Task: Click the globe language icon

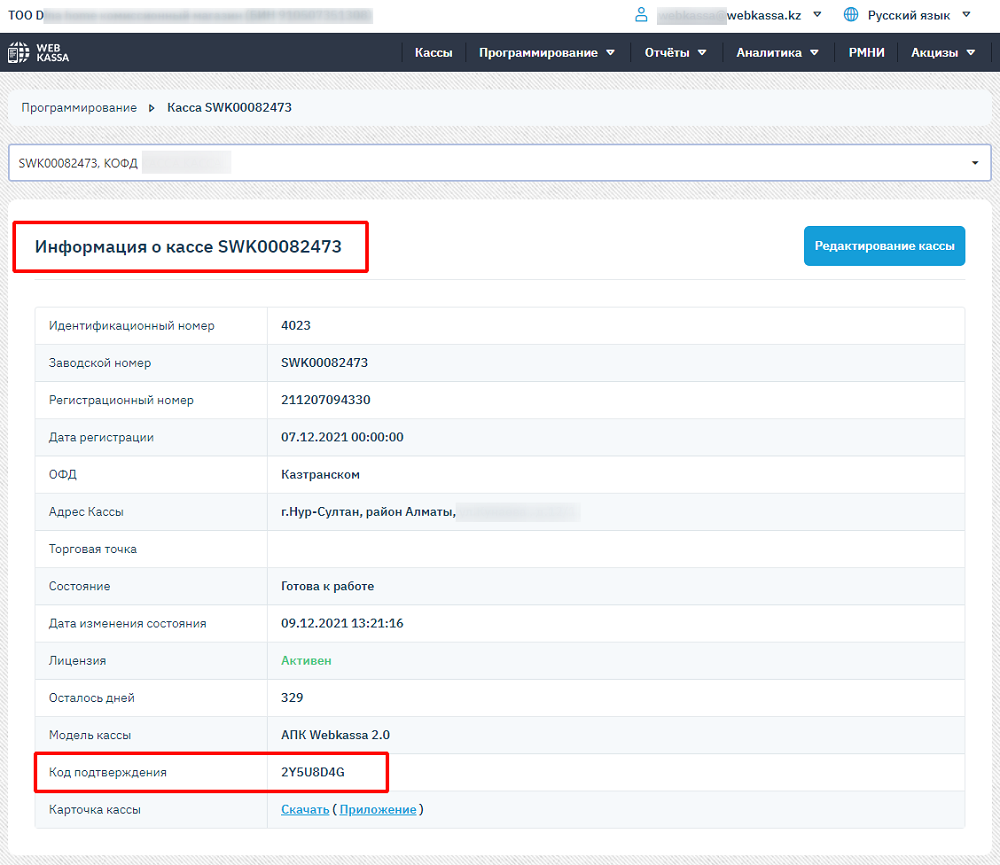Action: pos(851,15)
